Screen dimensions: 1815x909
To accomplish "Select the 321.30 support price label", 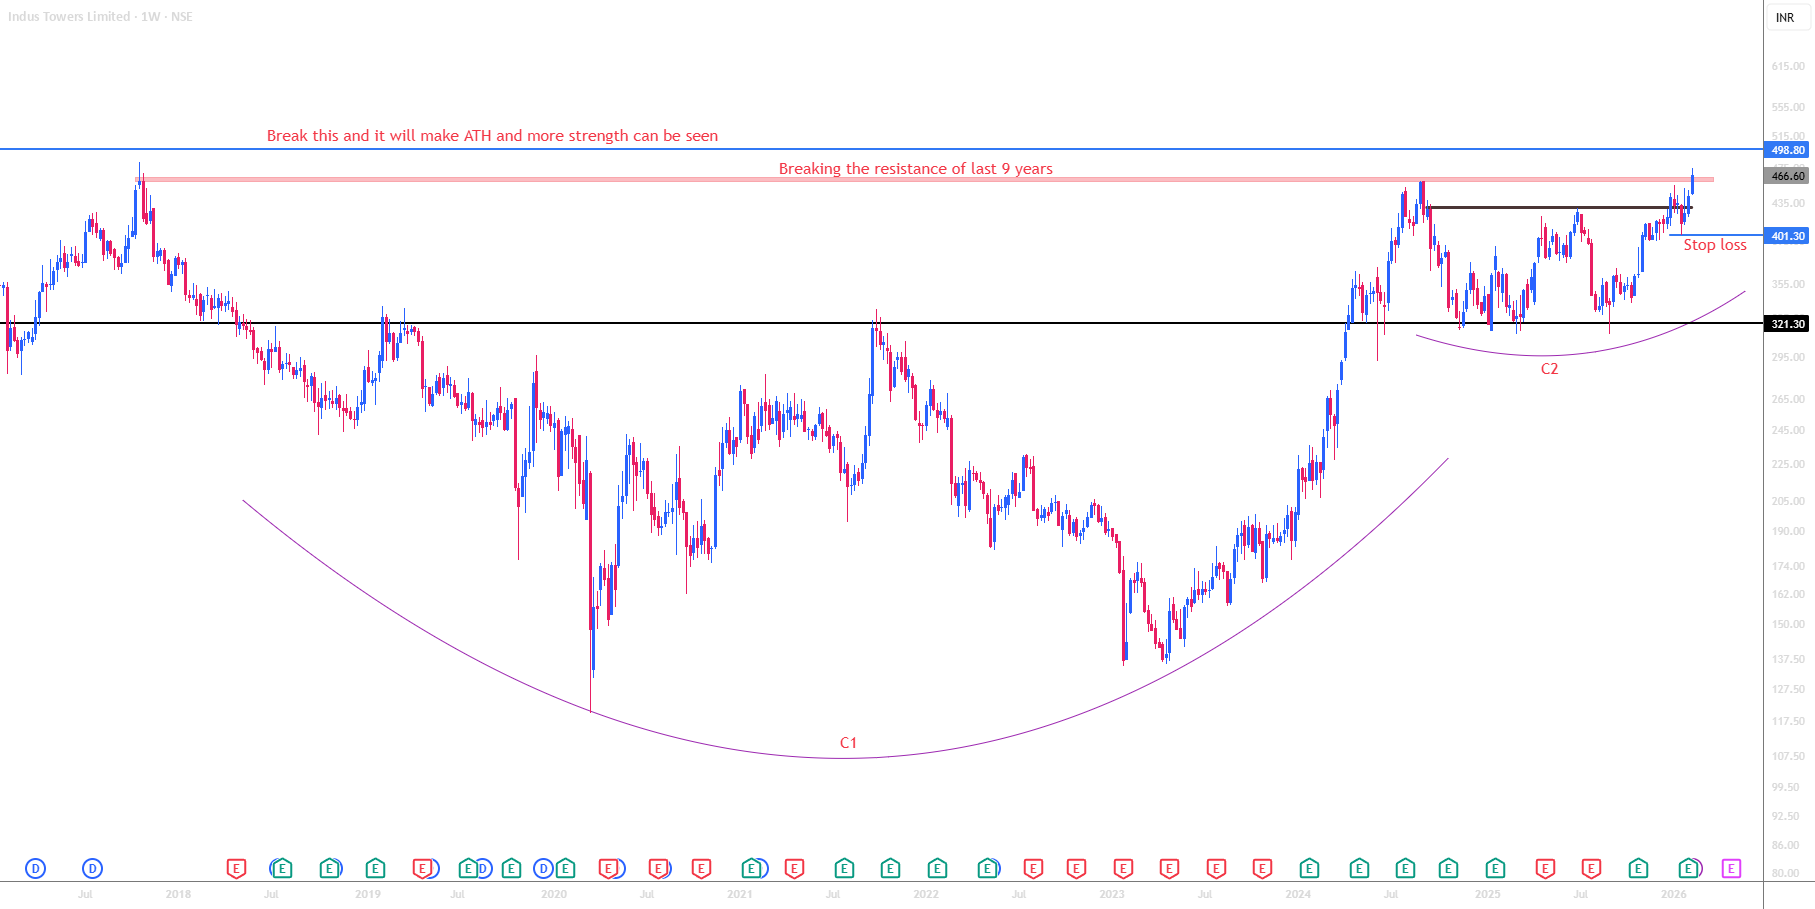I will 1788,324.
